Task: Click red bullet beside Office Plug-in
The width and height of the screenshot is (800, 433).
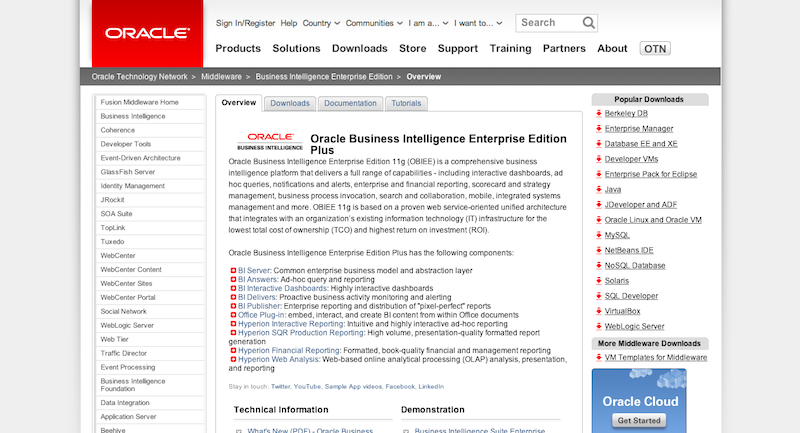Action: click(x=233, y=315)
